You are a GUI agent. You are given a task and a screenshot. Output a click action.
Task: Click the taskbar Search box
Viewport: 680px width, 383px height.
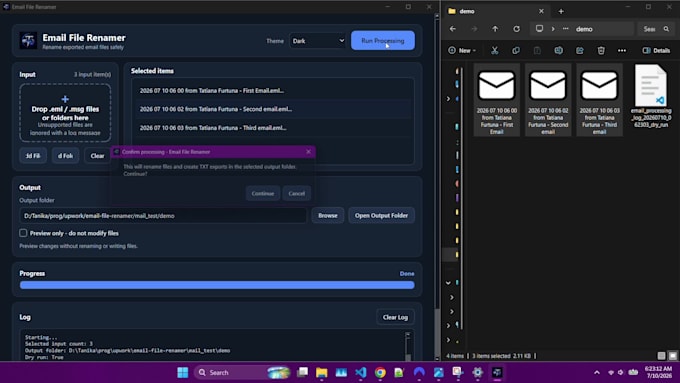click(241, 372)
